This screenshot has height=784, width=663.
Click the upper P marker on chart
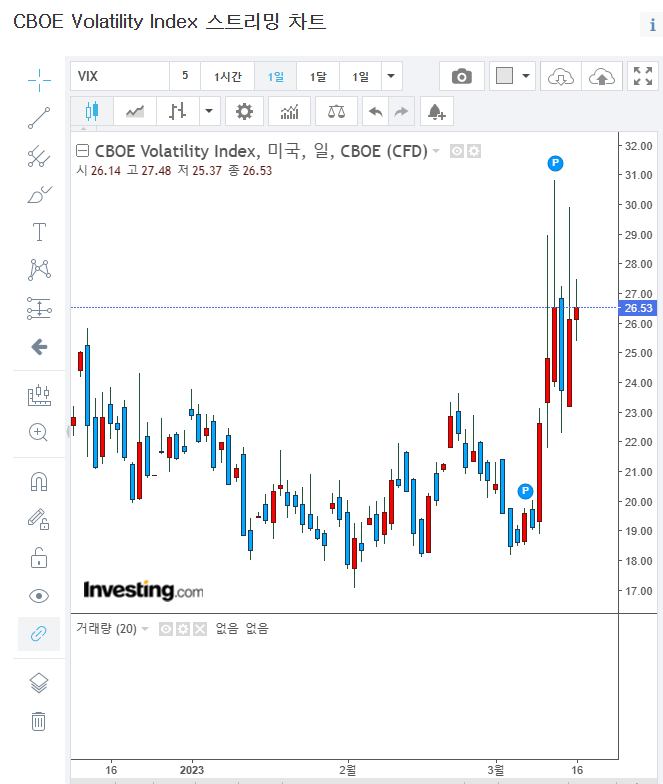pyautogui.click(x=555, y=163)
